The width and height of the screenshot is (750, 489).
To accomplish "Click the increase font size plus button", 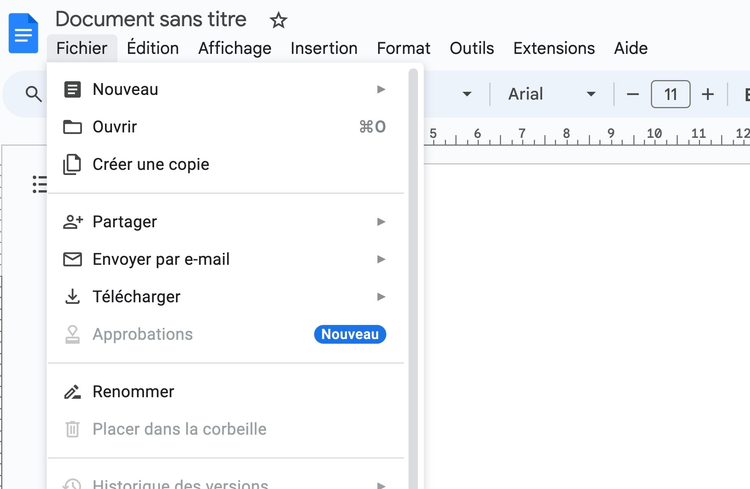I will tap(708, 95).
